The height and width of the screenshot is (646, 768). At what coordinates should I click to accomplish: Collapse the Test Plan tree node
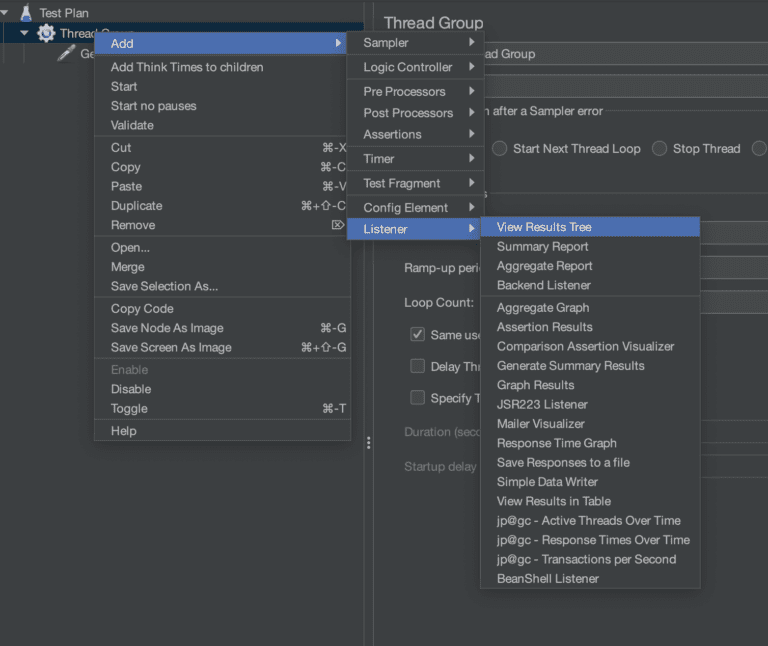[6, 13]
